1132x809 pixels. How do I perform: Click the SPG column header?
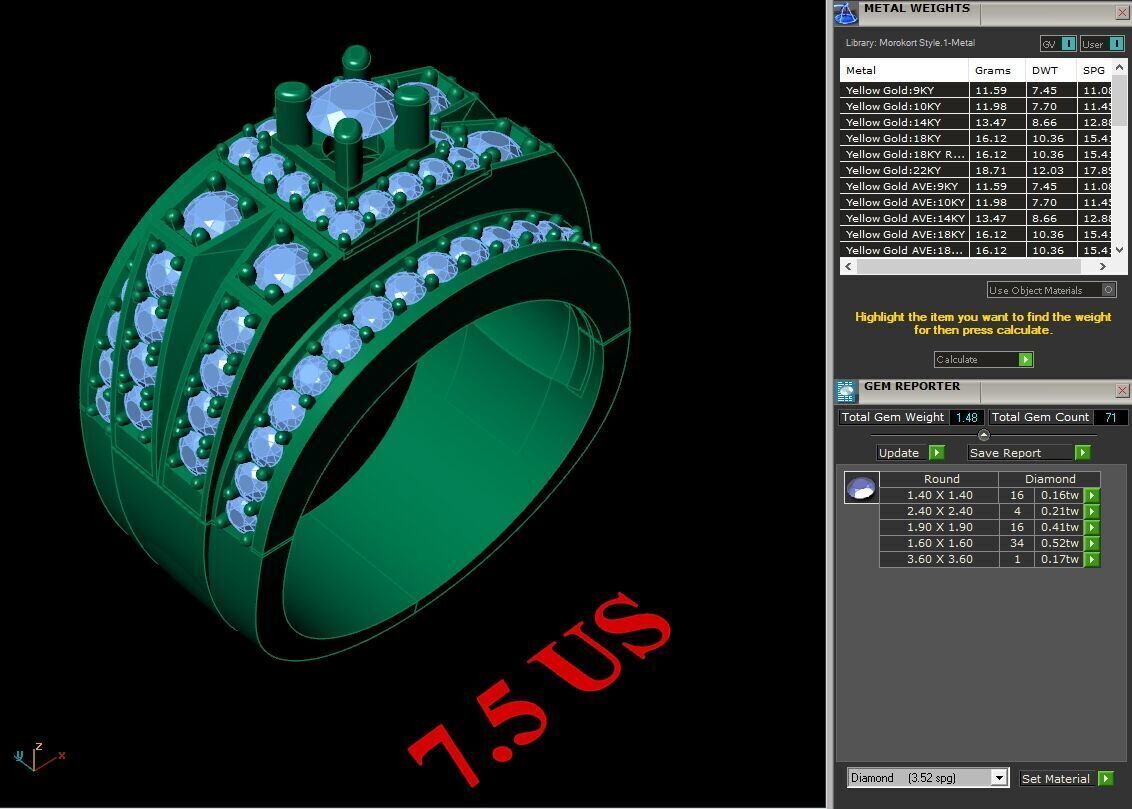1094,70
